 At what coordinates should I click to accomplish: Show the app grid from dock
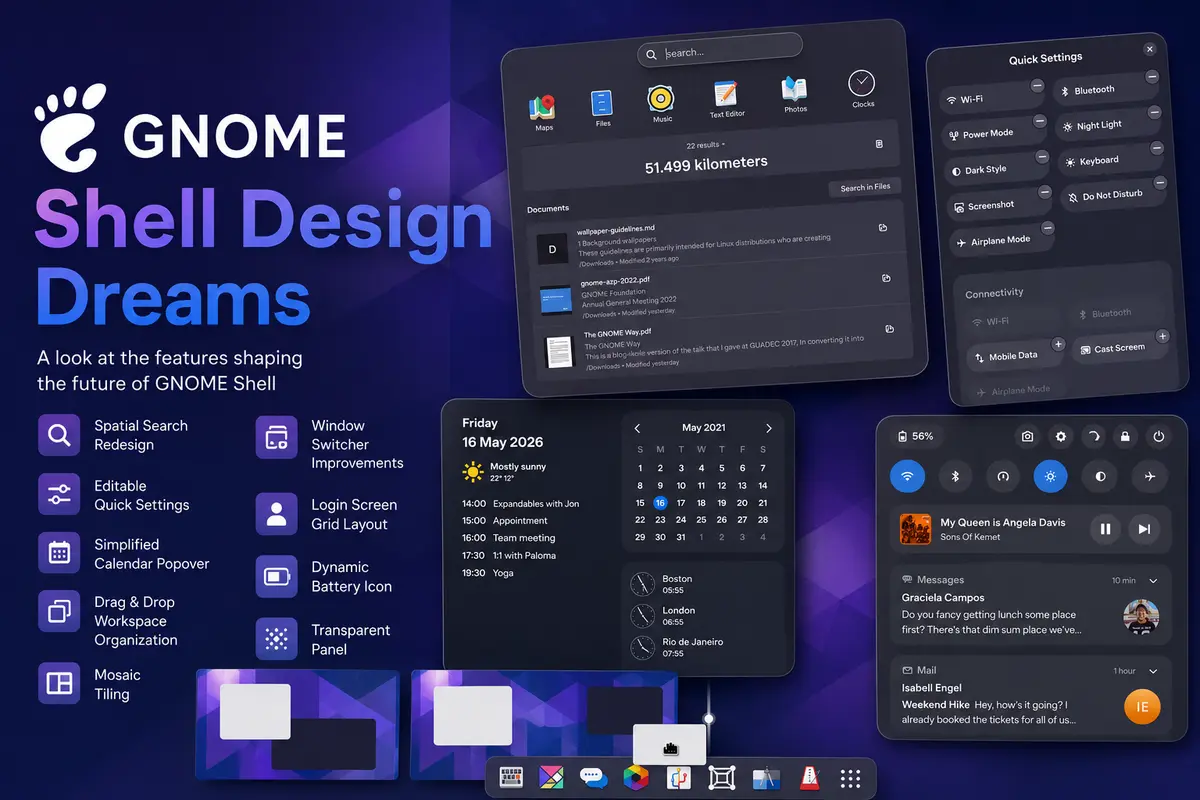click(x=851, y=778)
